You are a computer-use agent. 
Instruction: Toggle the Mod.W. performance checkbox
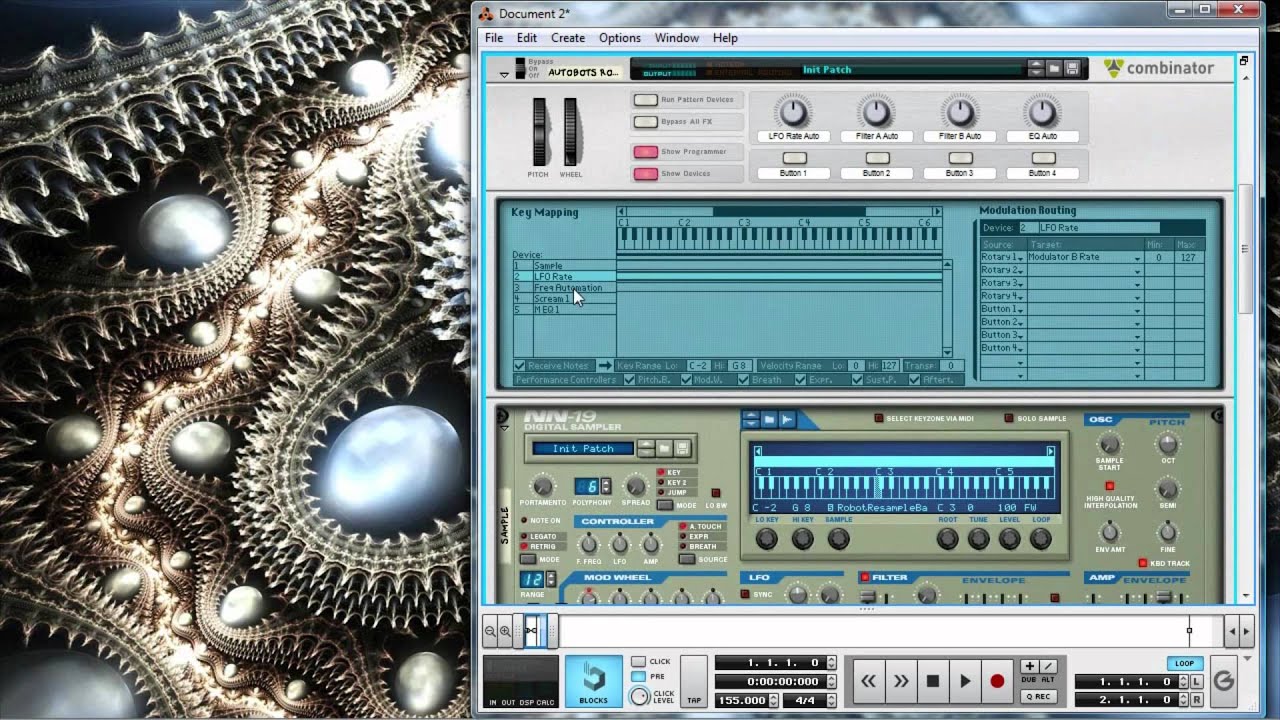686,380
